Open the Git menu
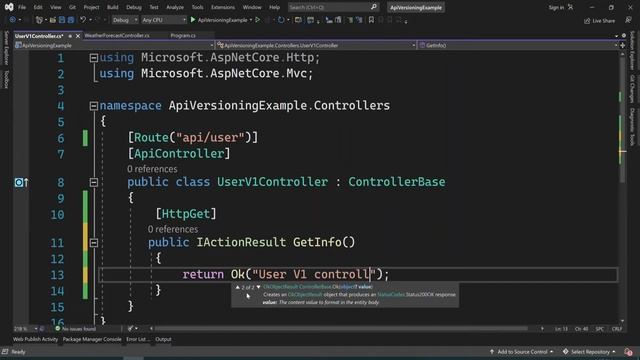Screen dimensions: 640x360 (x=72, y=7)
